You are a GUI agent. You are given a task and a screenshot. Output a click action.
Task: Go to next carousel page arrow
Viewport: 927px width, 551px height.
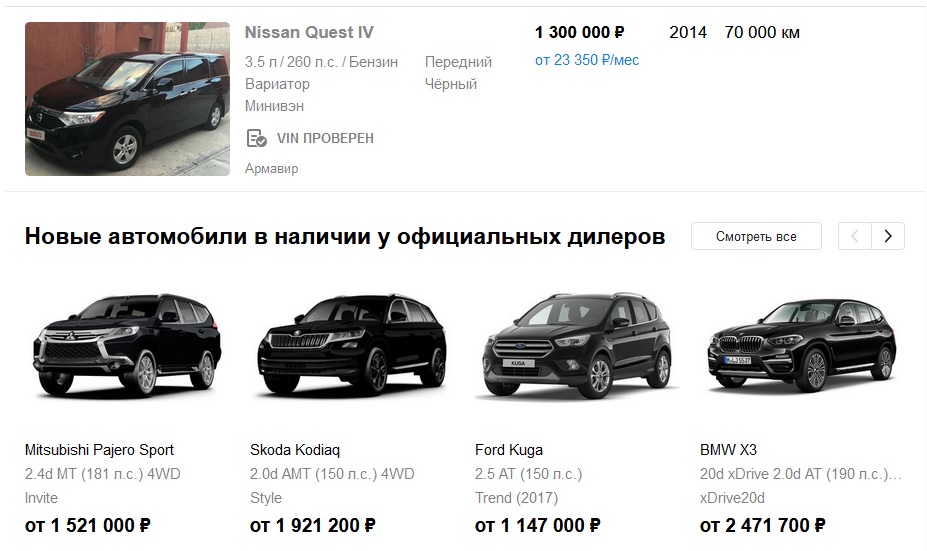(888, 236)
